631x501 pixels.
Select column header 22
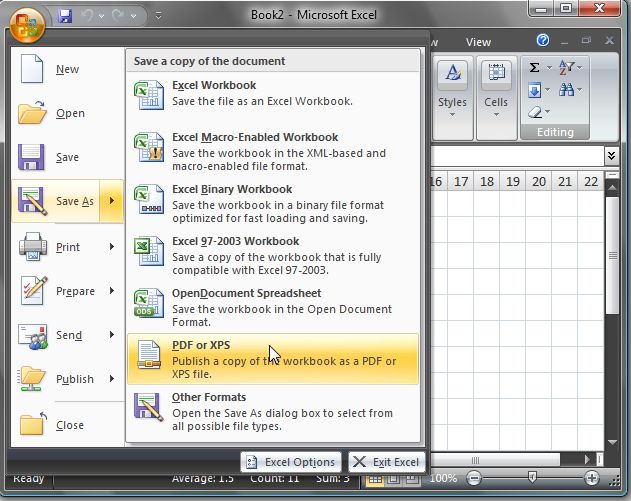591,181
